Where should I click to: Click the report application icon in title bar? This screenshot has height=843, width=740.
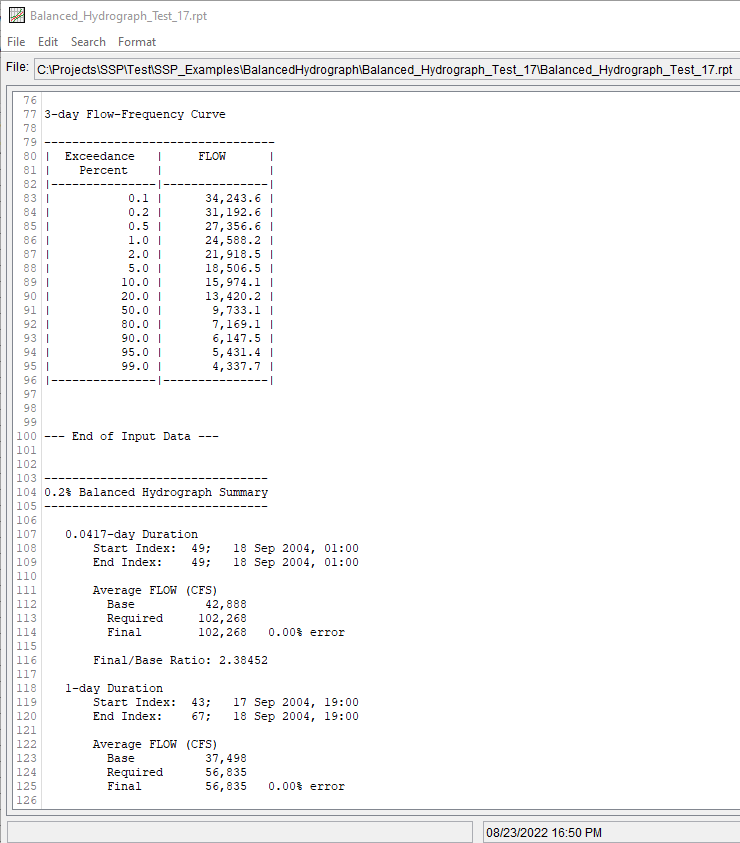[x=16, y=16]
